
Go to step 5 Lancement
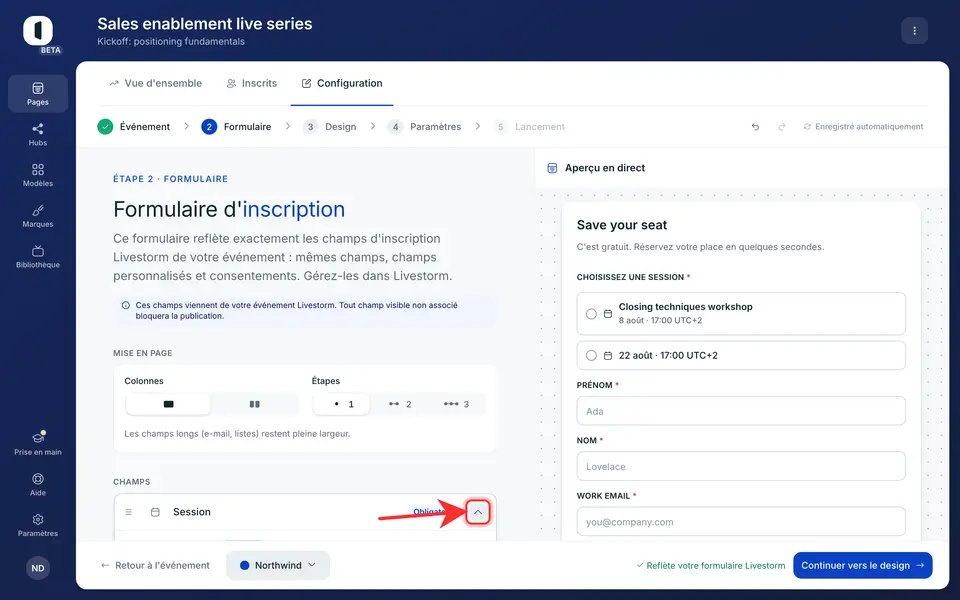coord(530,127)
